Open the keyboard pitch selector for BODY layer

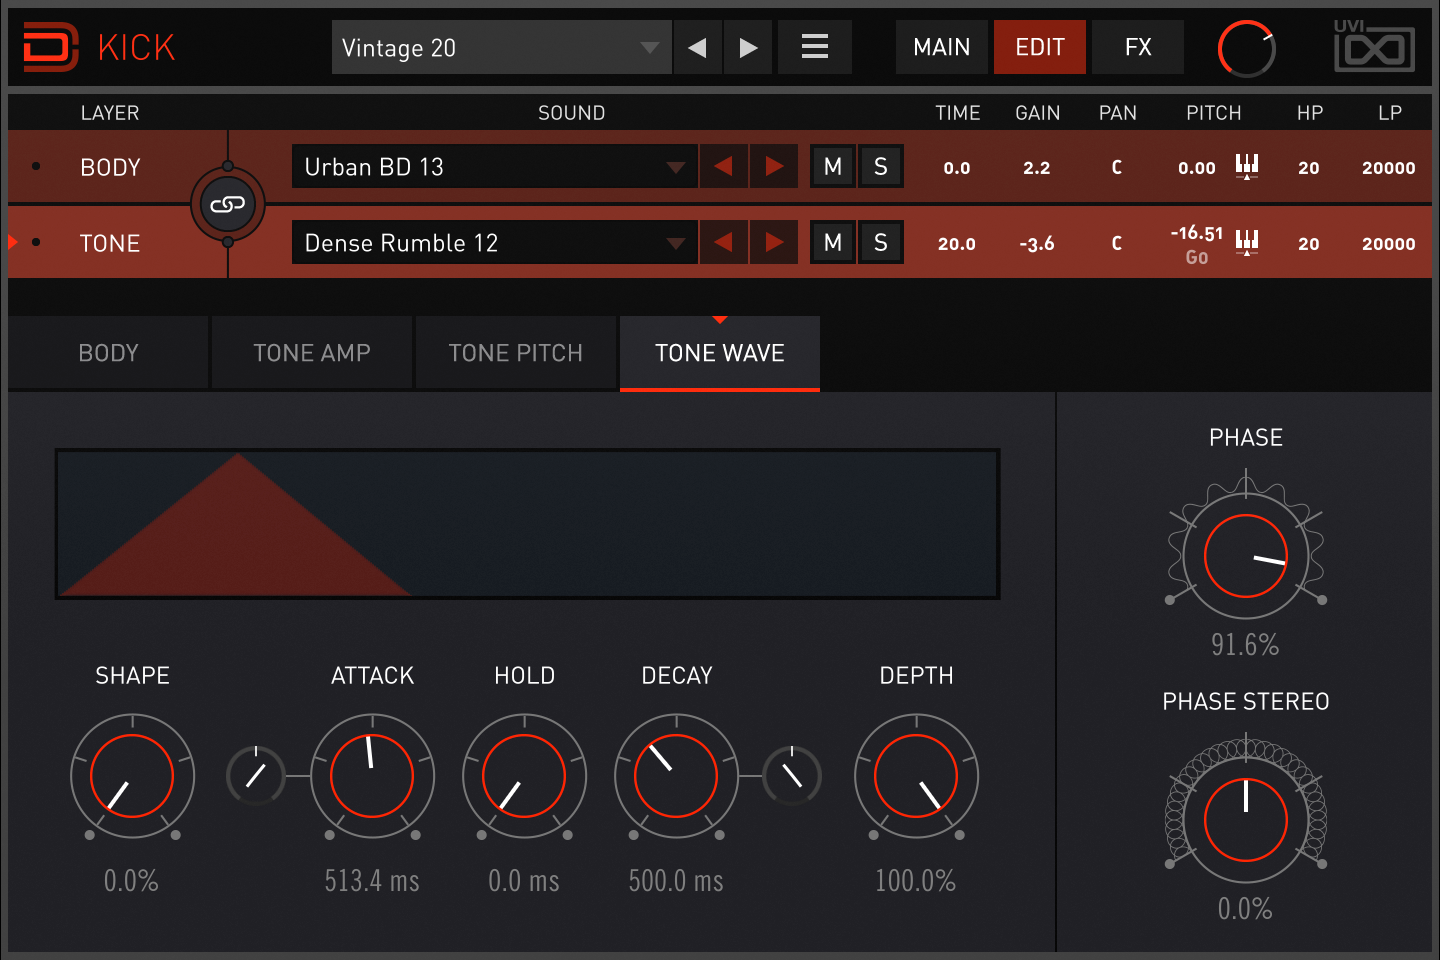pyautogui.click(x=1246, y=167)
